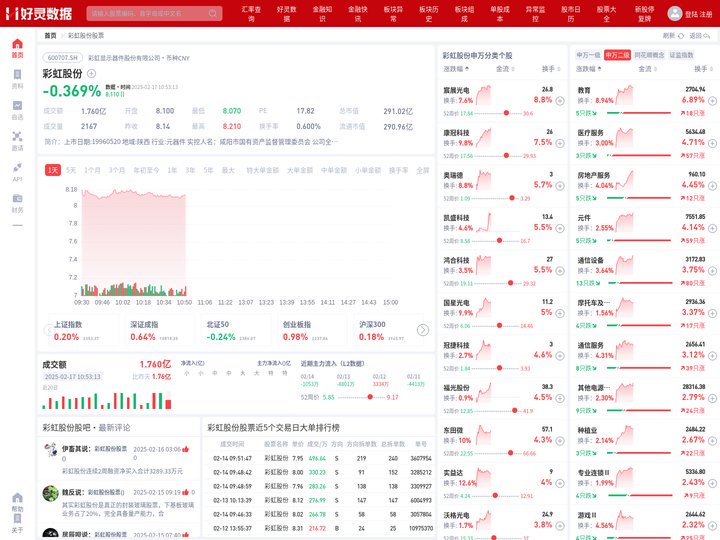The width and height of the screenshot is (720, 540).
Task: Open the 自选 watchlist sidebar icon
Action: coord(17,106)
